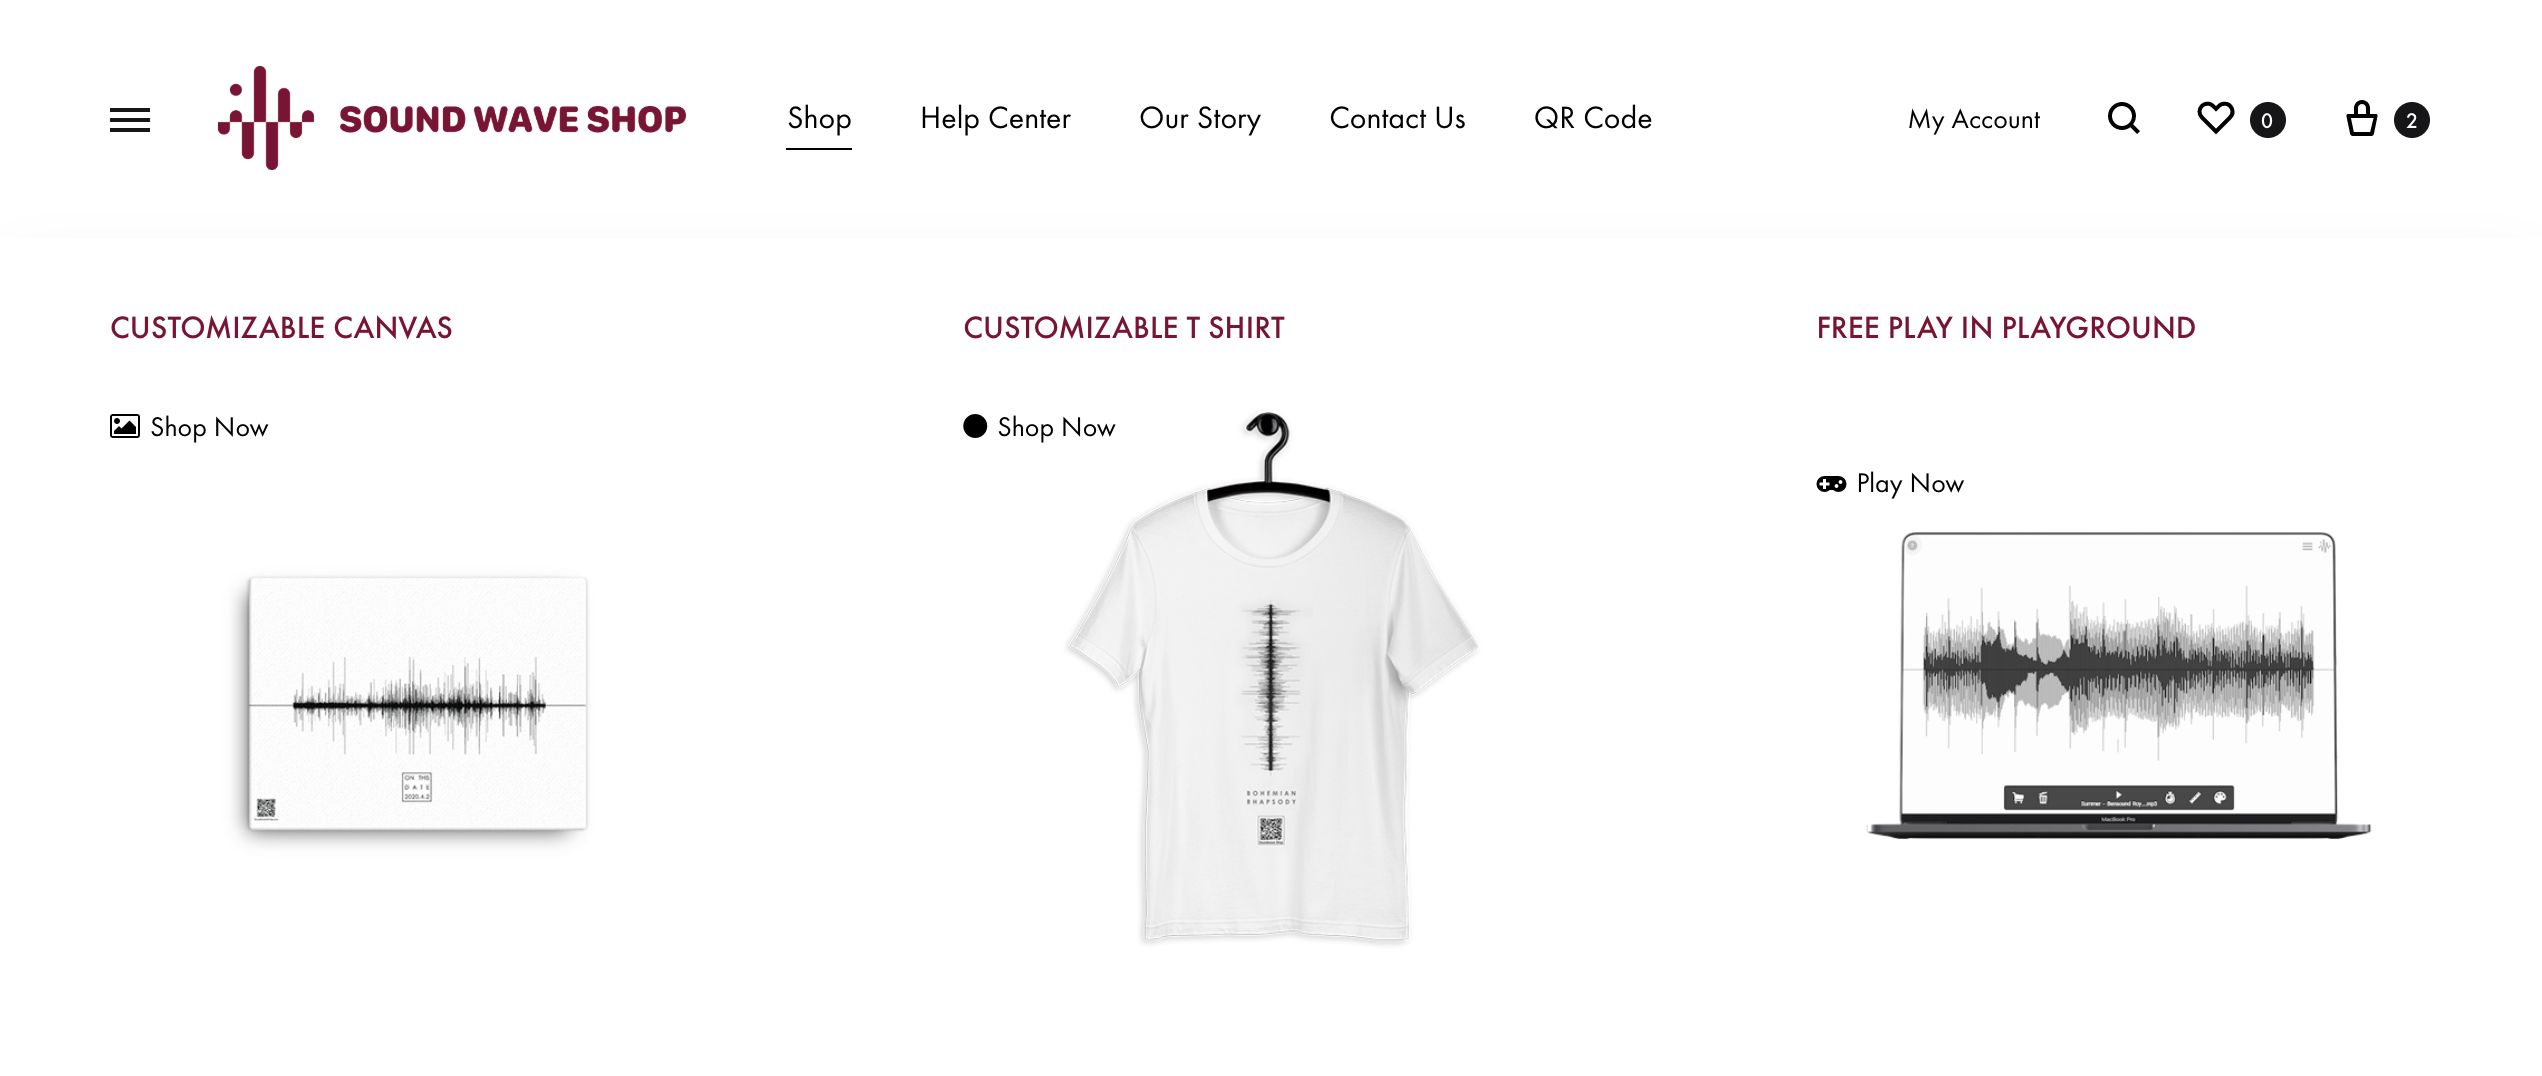Open the wishlist heart icon
This screenshot has width=2542, height=1076.
tap(2215, 118)
